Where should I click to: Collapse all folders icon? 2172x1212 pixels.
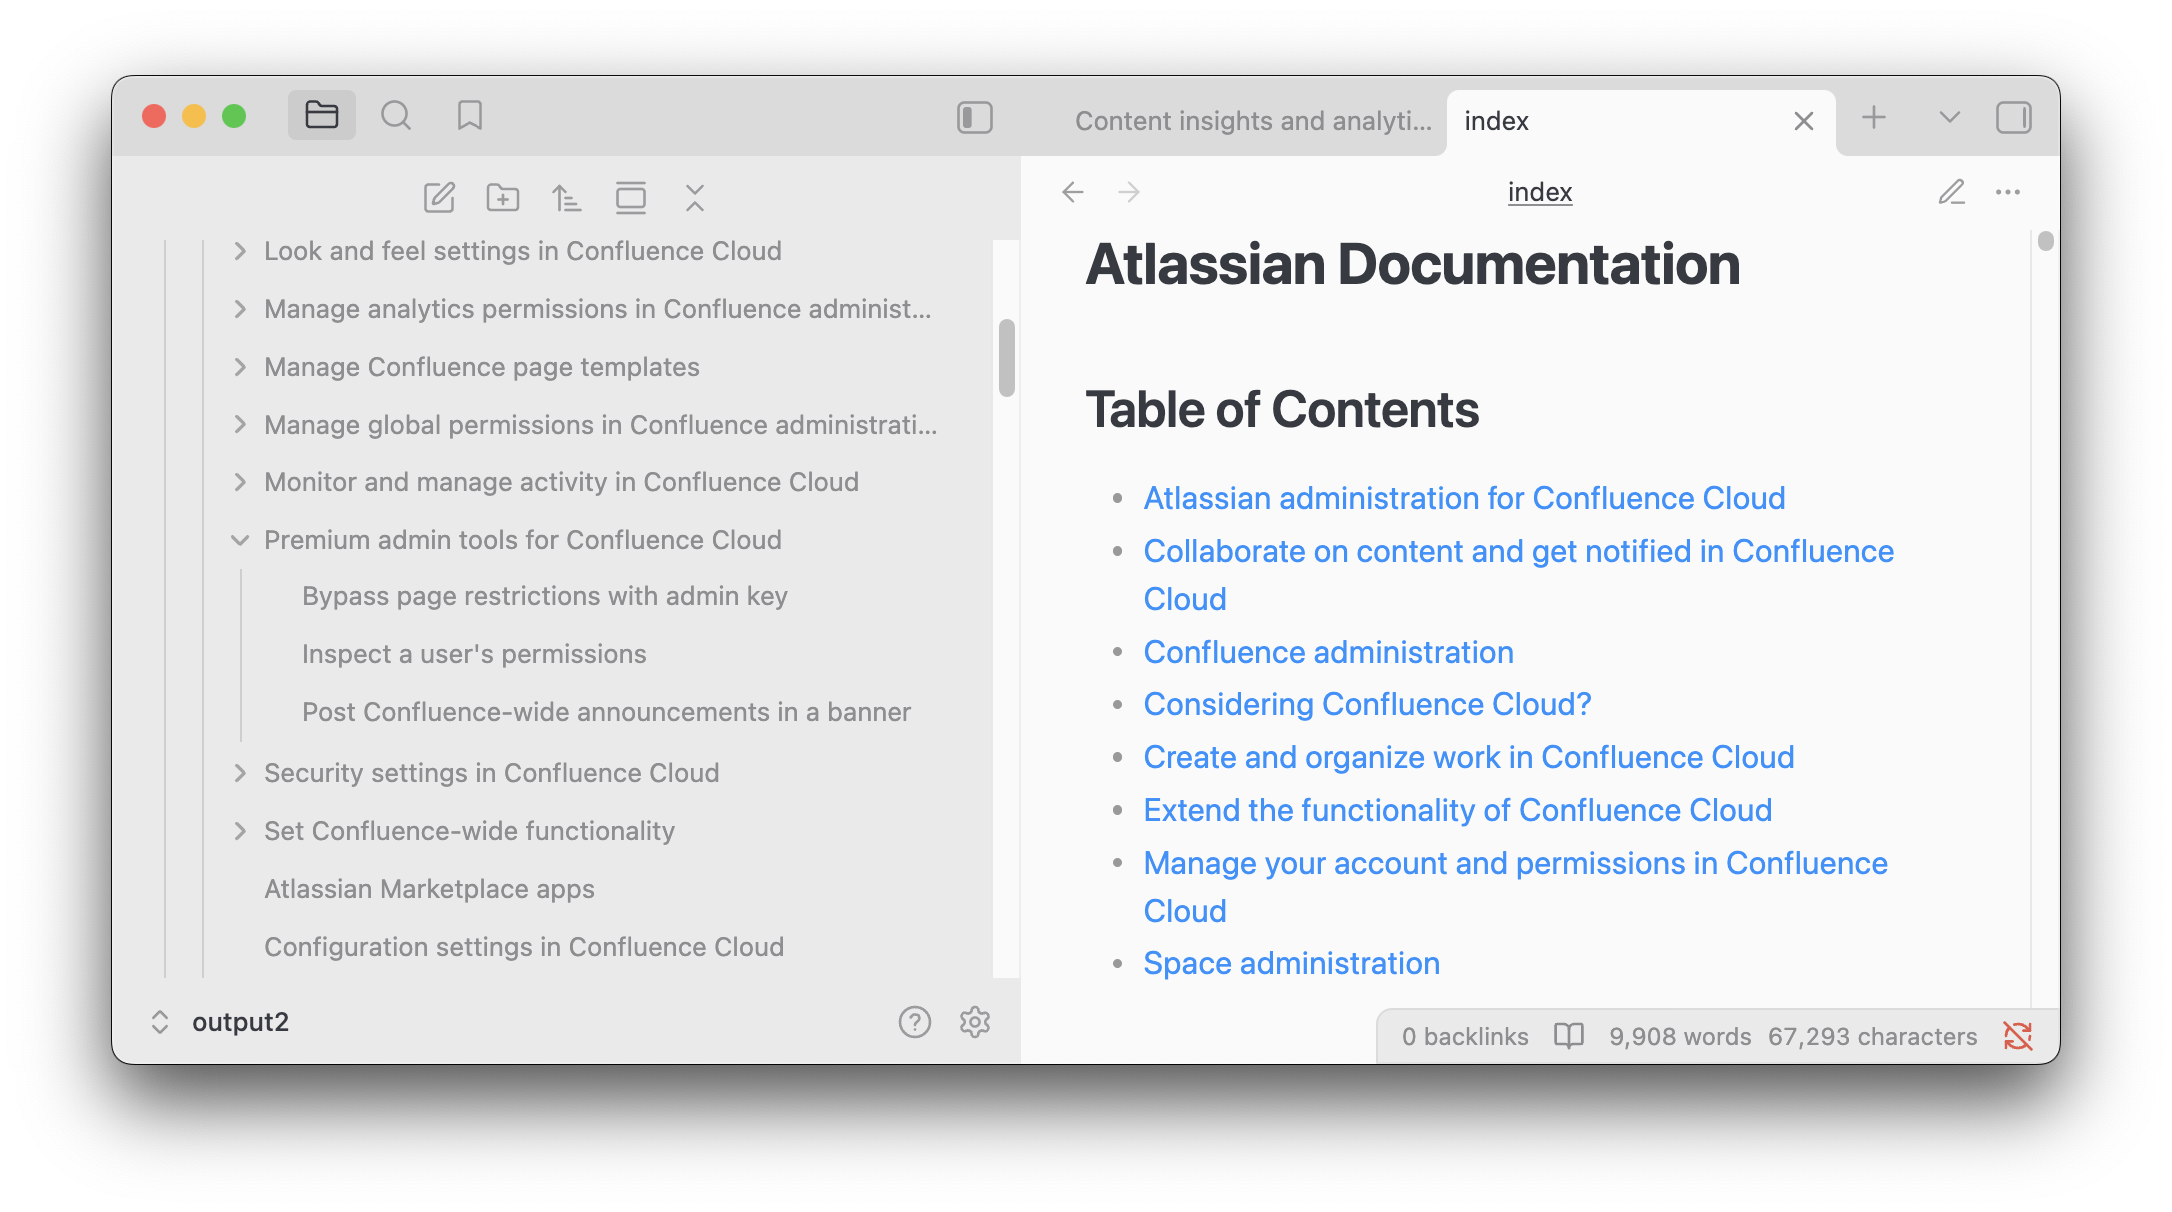(x=695, y=198)
